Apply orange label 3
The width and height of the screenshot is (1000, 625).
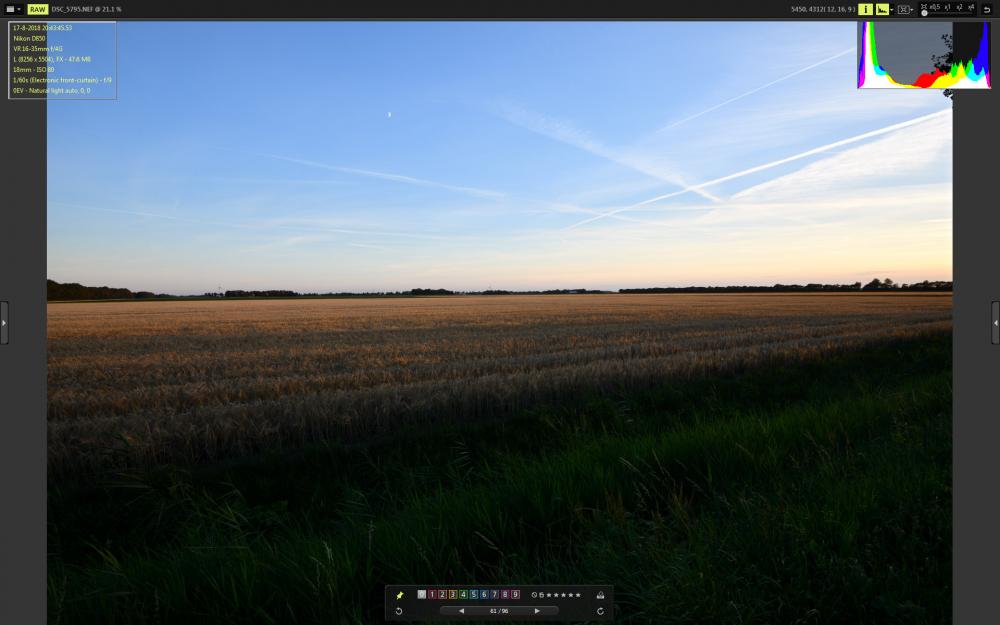click(453, 594)
